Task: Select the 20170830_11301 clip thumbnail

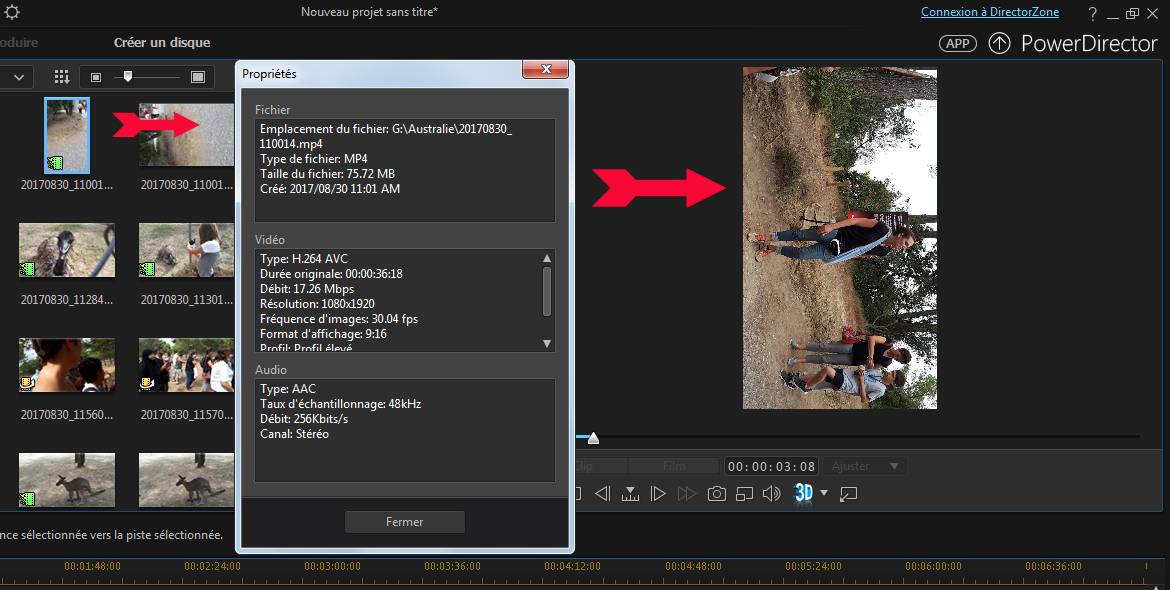Action: [x=186, y=250]
